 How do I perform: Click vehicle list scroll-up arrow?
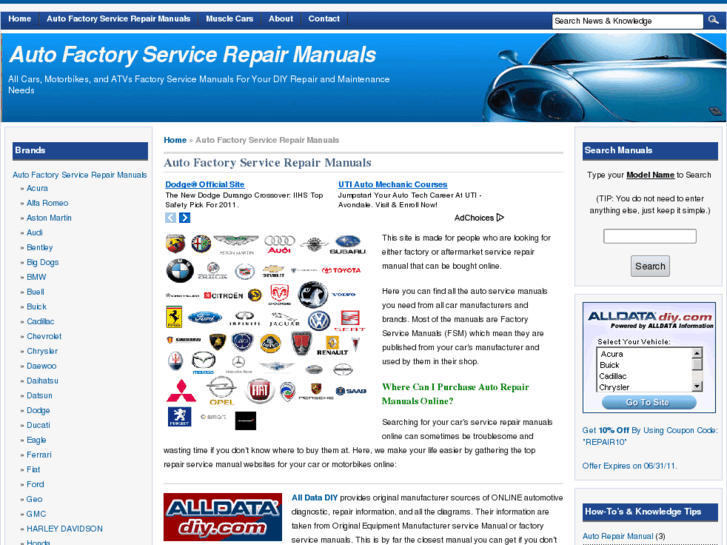tap(696, 353)
